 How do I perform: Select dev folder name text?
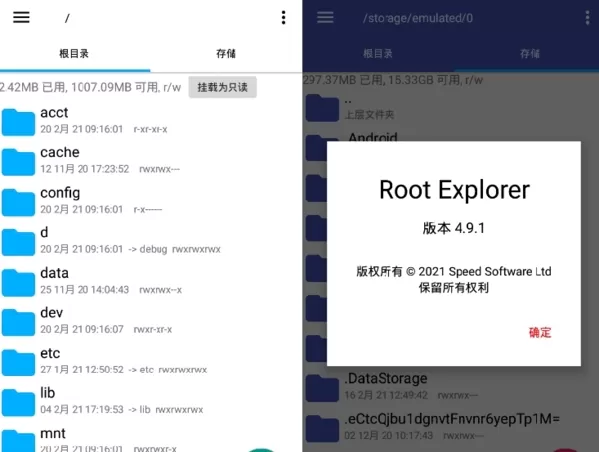(x=52, y=313)
